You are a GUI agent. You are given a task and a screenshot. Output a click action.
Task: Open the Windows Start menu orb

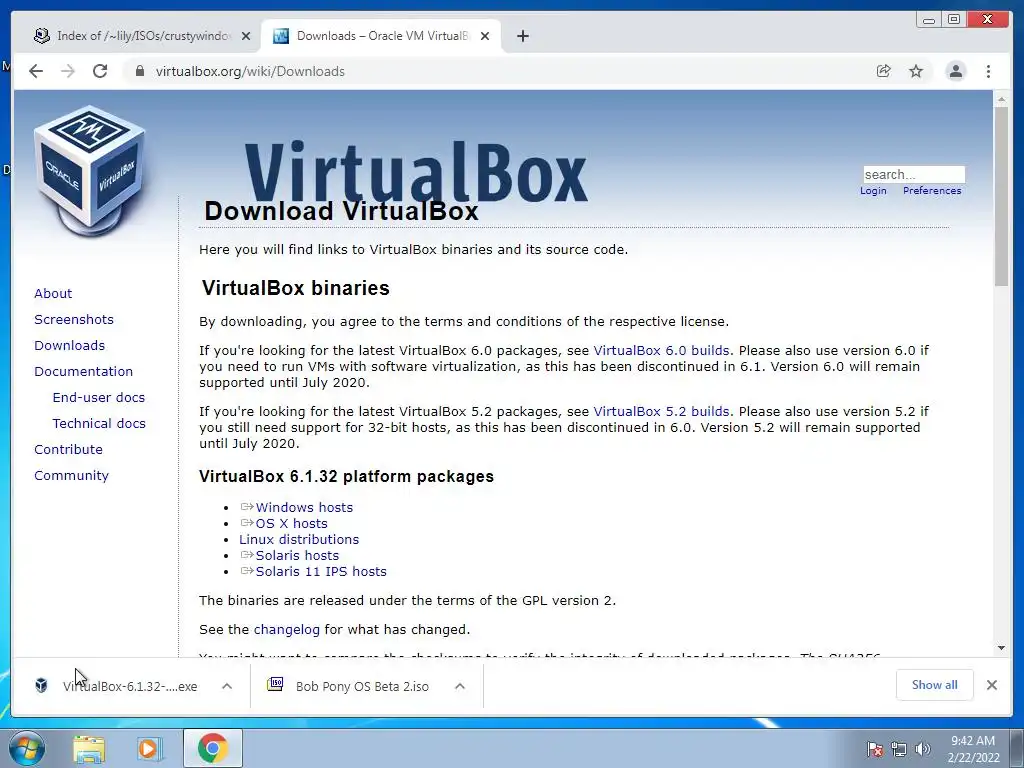[x=27, y=748]
